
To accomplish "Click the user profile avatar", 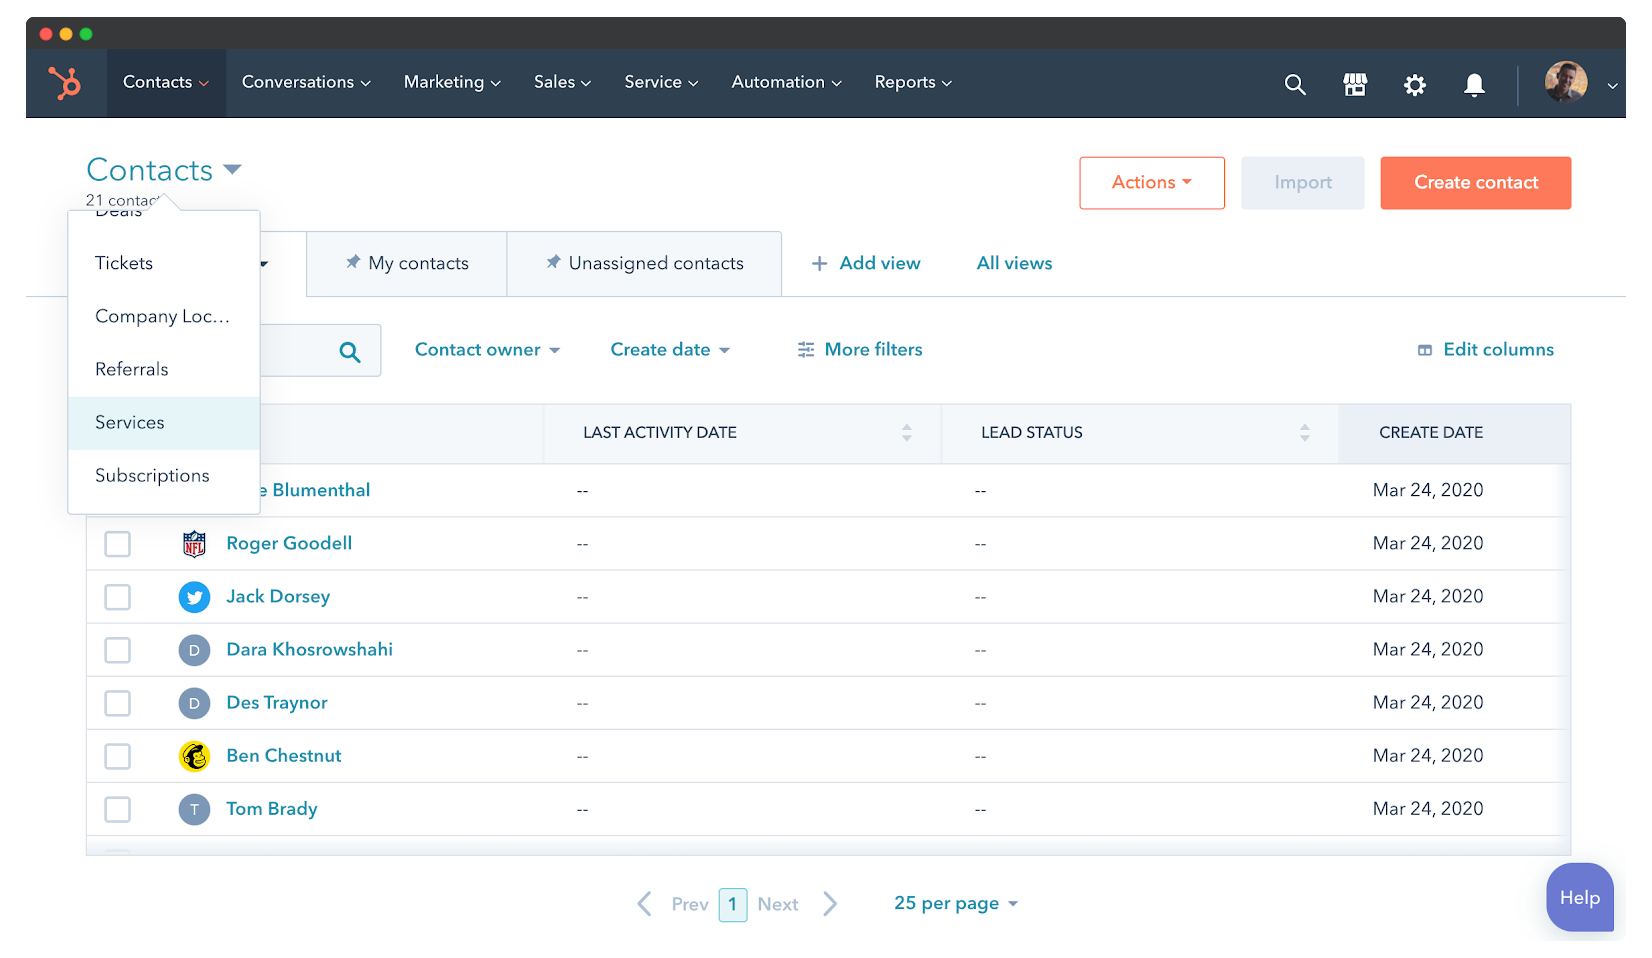I will 1565,83.
